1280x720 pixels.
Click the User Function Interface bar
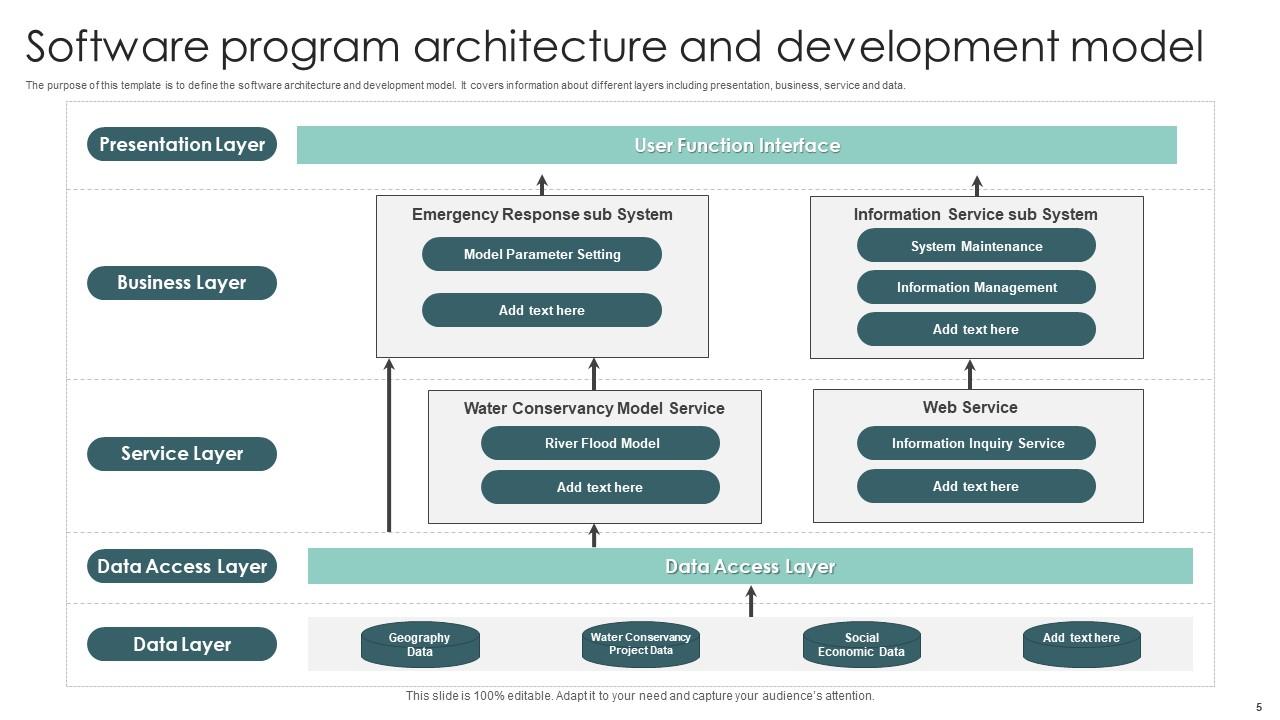[x=737, y=145]
